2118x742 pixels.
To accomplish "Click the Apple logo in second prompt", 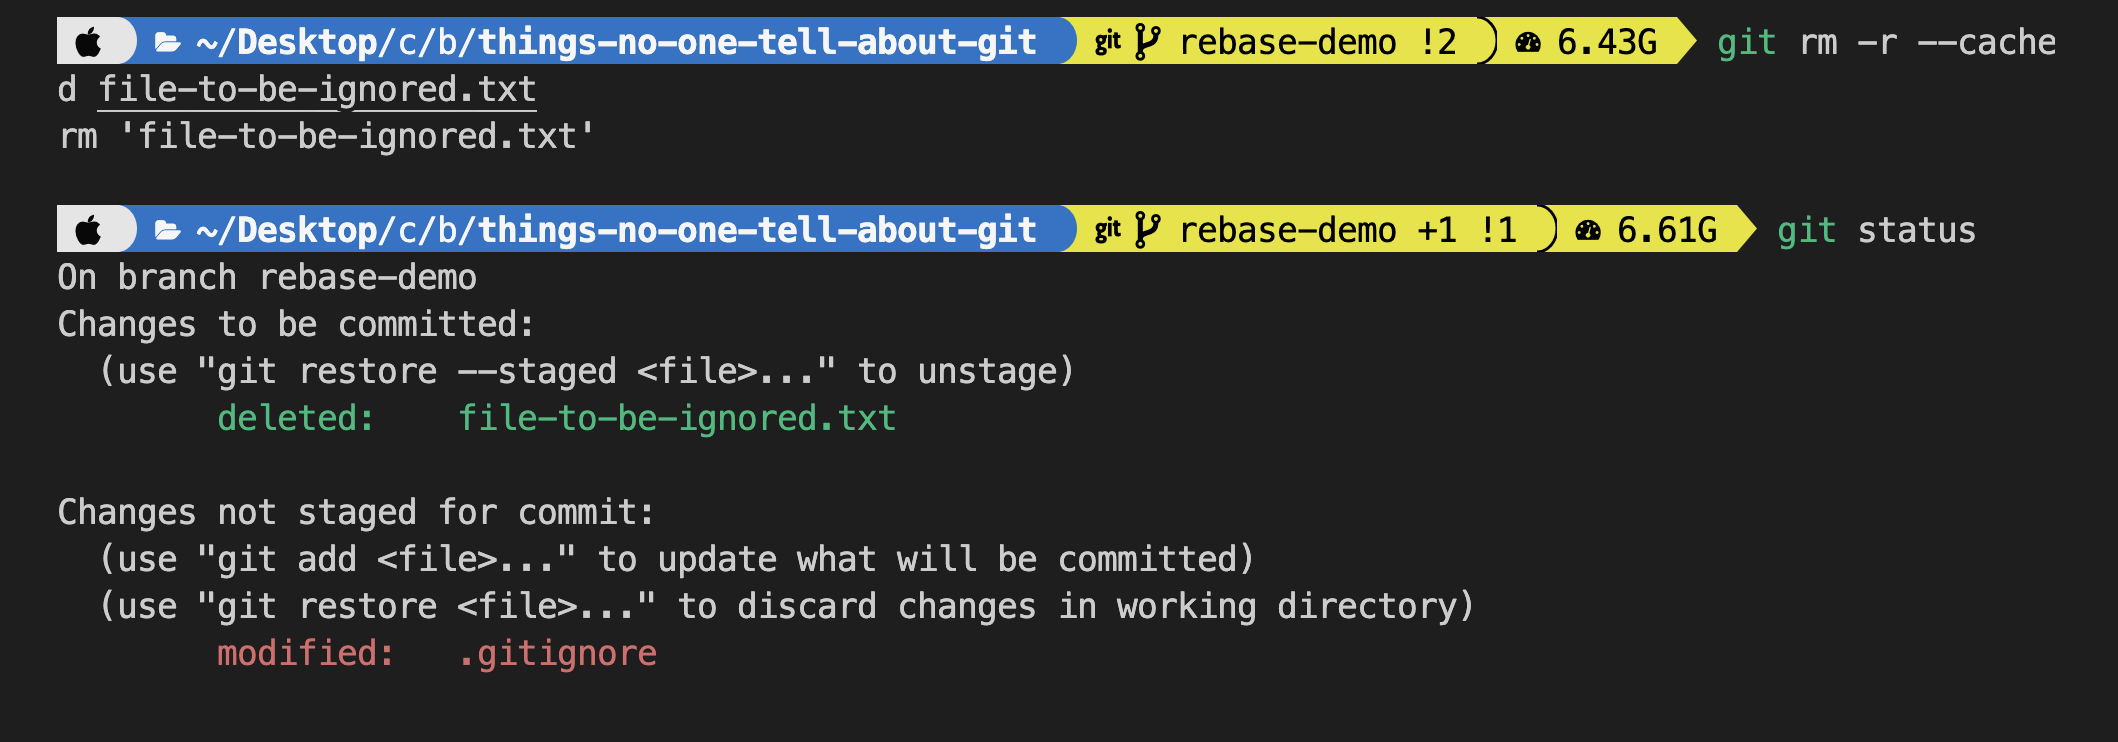I will 89,230.
